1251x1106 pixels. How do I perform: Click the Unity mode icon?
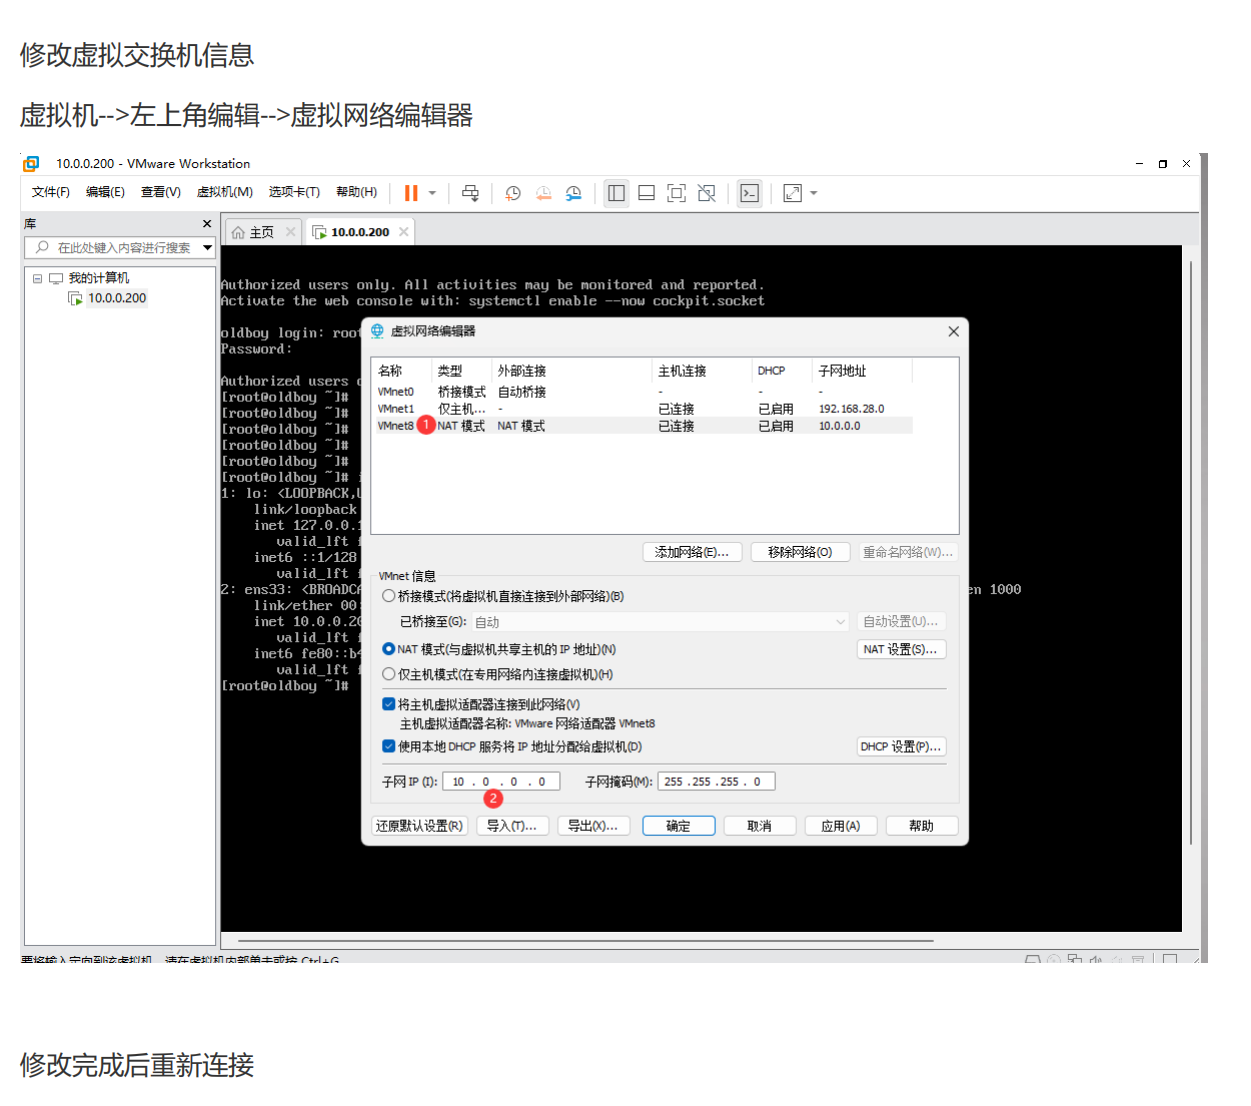706,193
